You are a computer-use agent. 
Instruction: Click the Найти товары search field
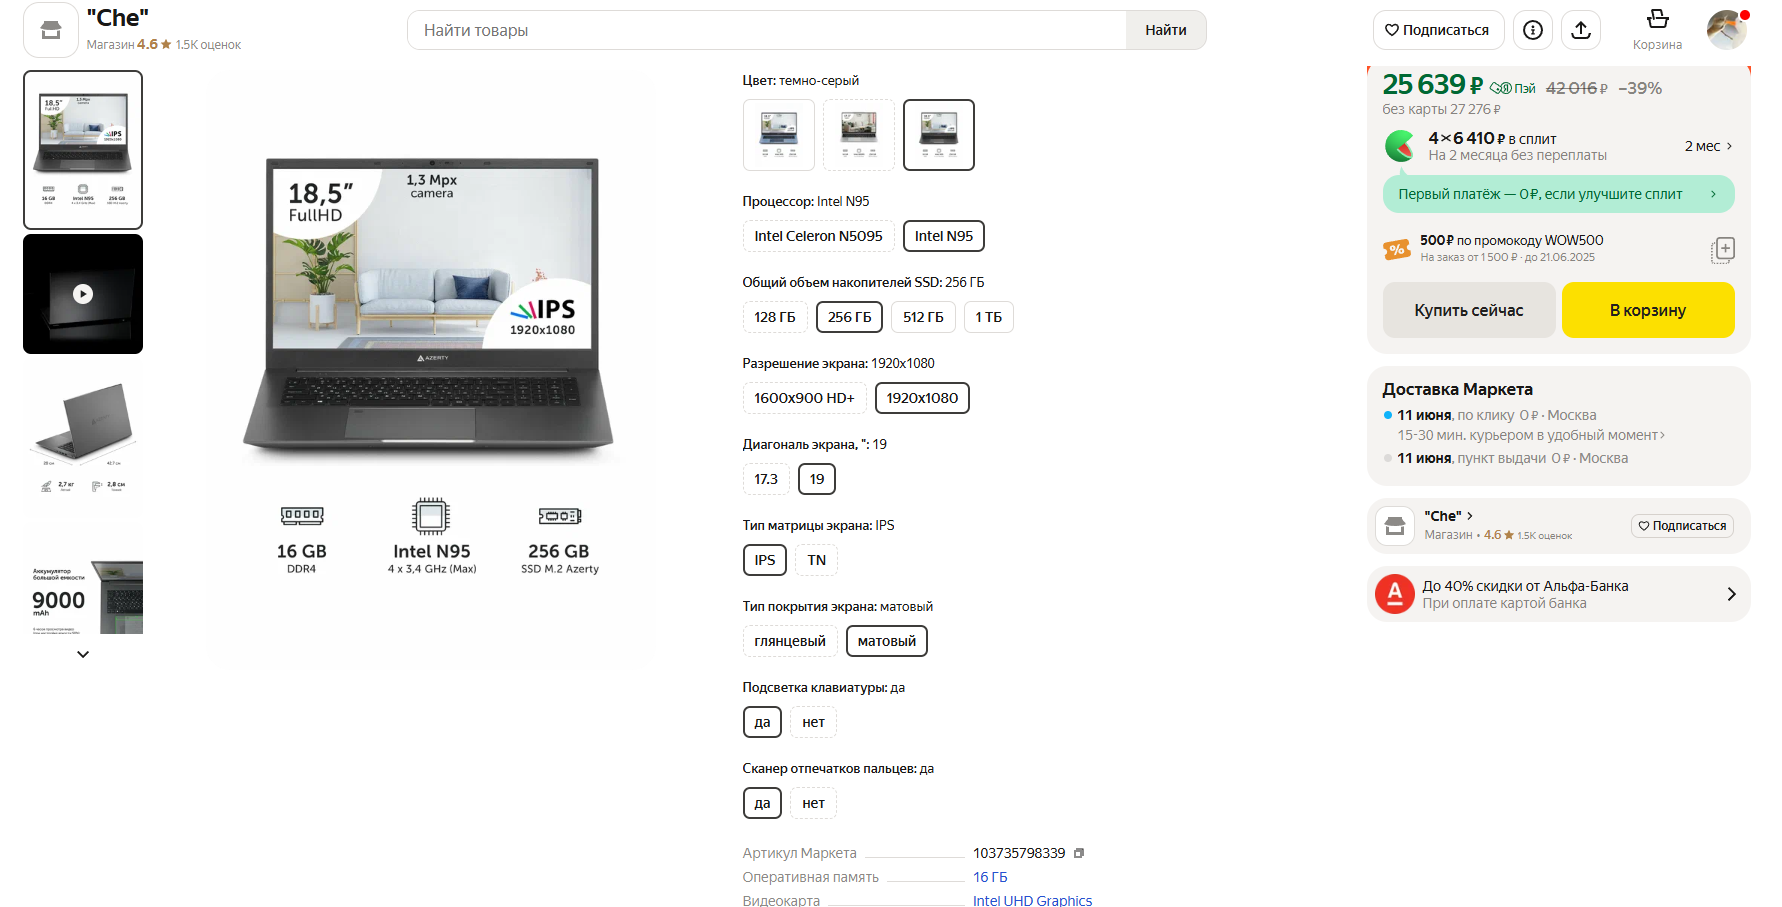[766, 30]
